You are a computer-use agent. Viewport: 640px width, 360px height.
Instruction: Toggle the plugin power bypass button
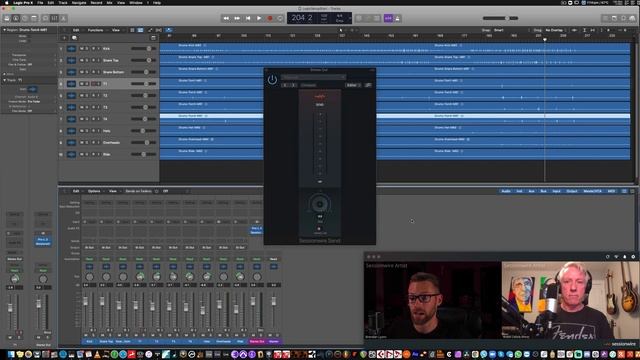coord(272,80)
